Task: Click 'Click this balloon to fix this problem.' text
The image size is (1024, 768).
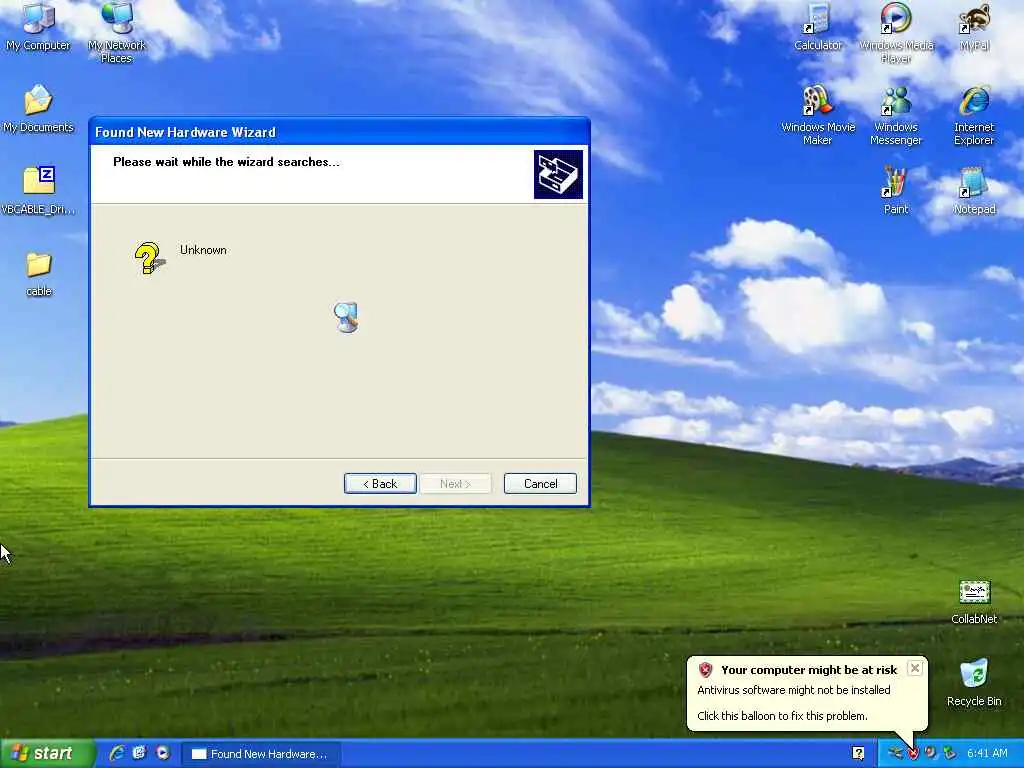Action: click(782, 716)
